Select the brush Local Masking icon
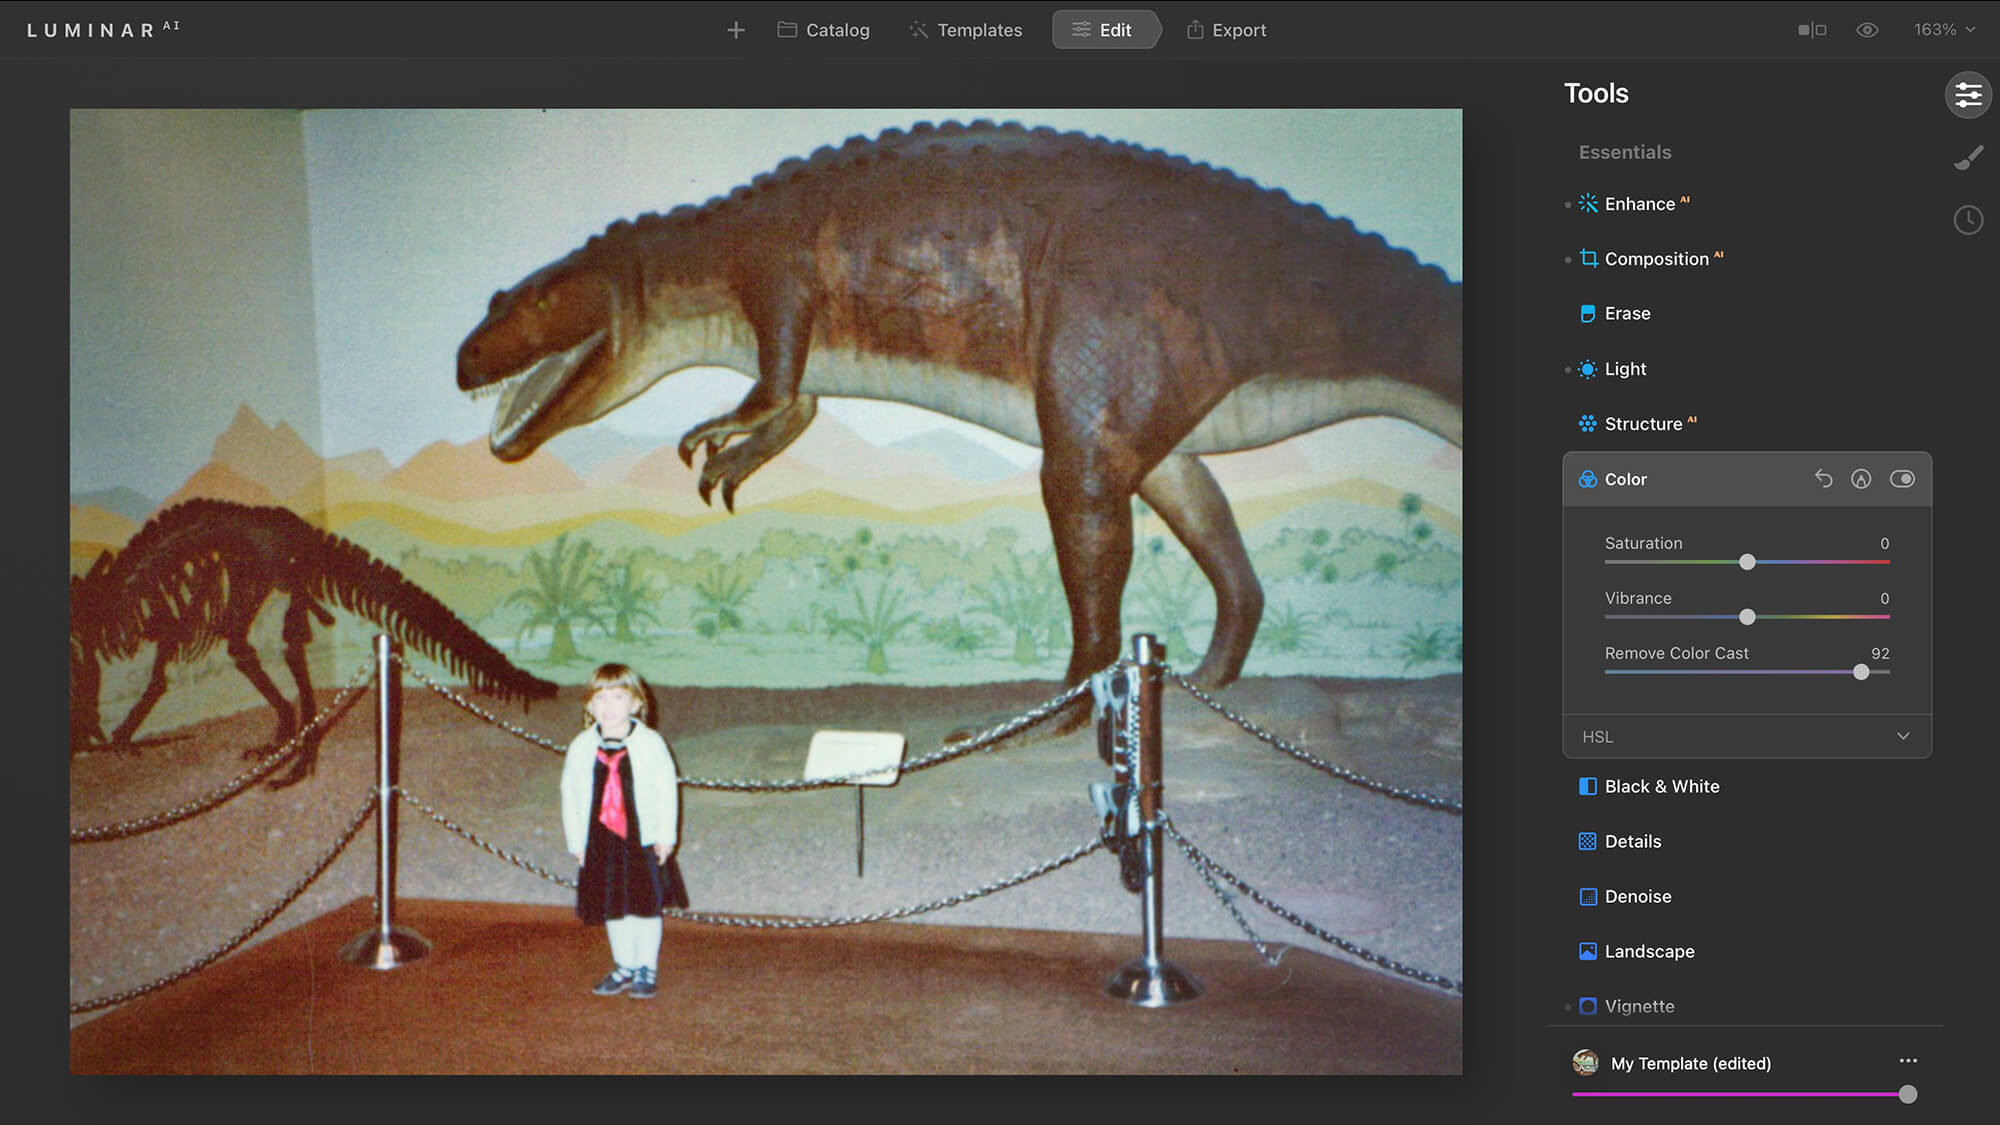 click(1967, 158)
